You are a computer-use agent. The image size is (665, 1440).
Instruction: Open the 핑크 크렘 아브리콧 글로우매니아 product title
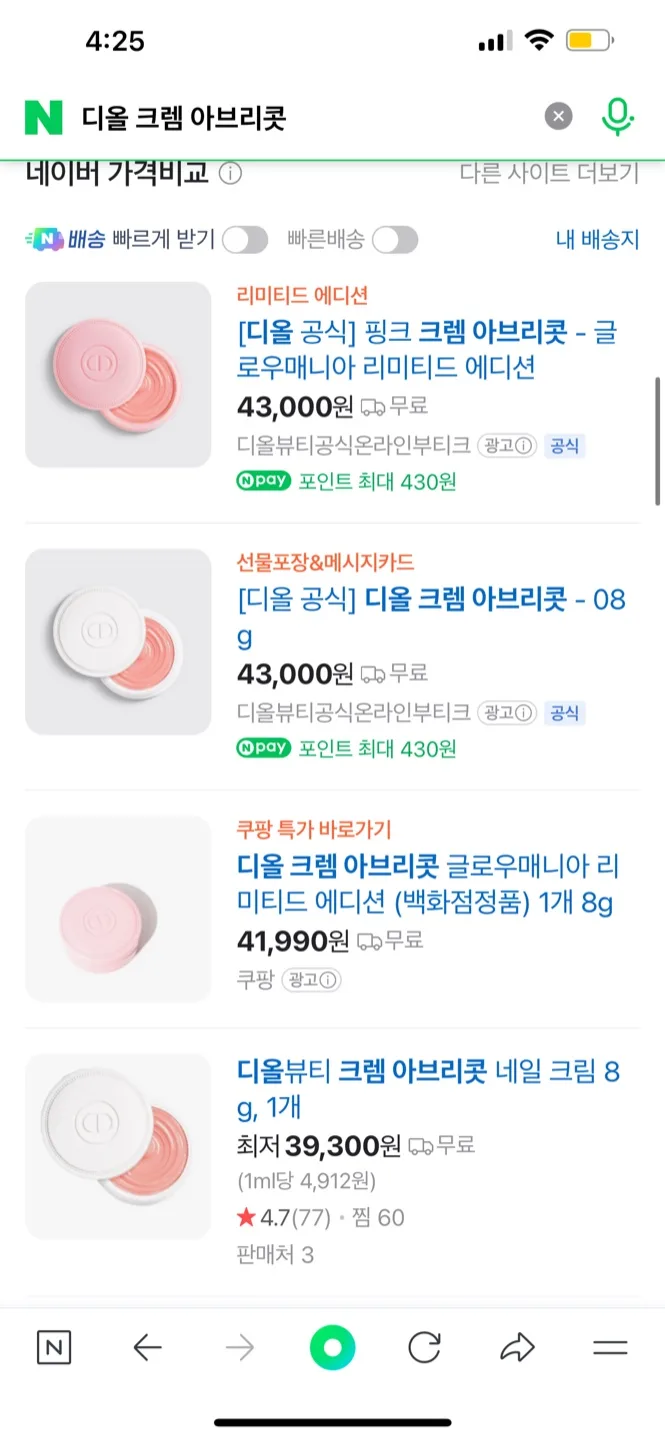427,349
